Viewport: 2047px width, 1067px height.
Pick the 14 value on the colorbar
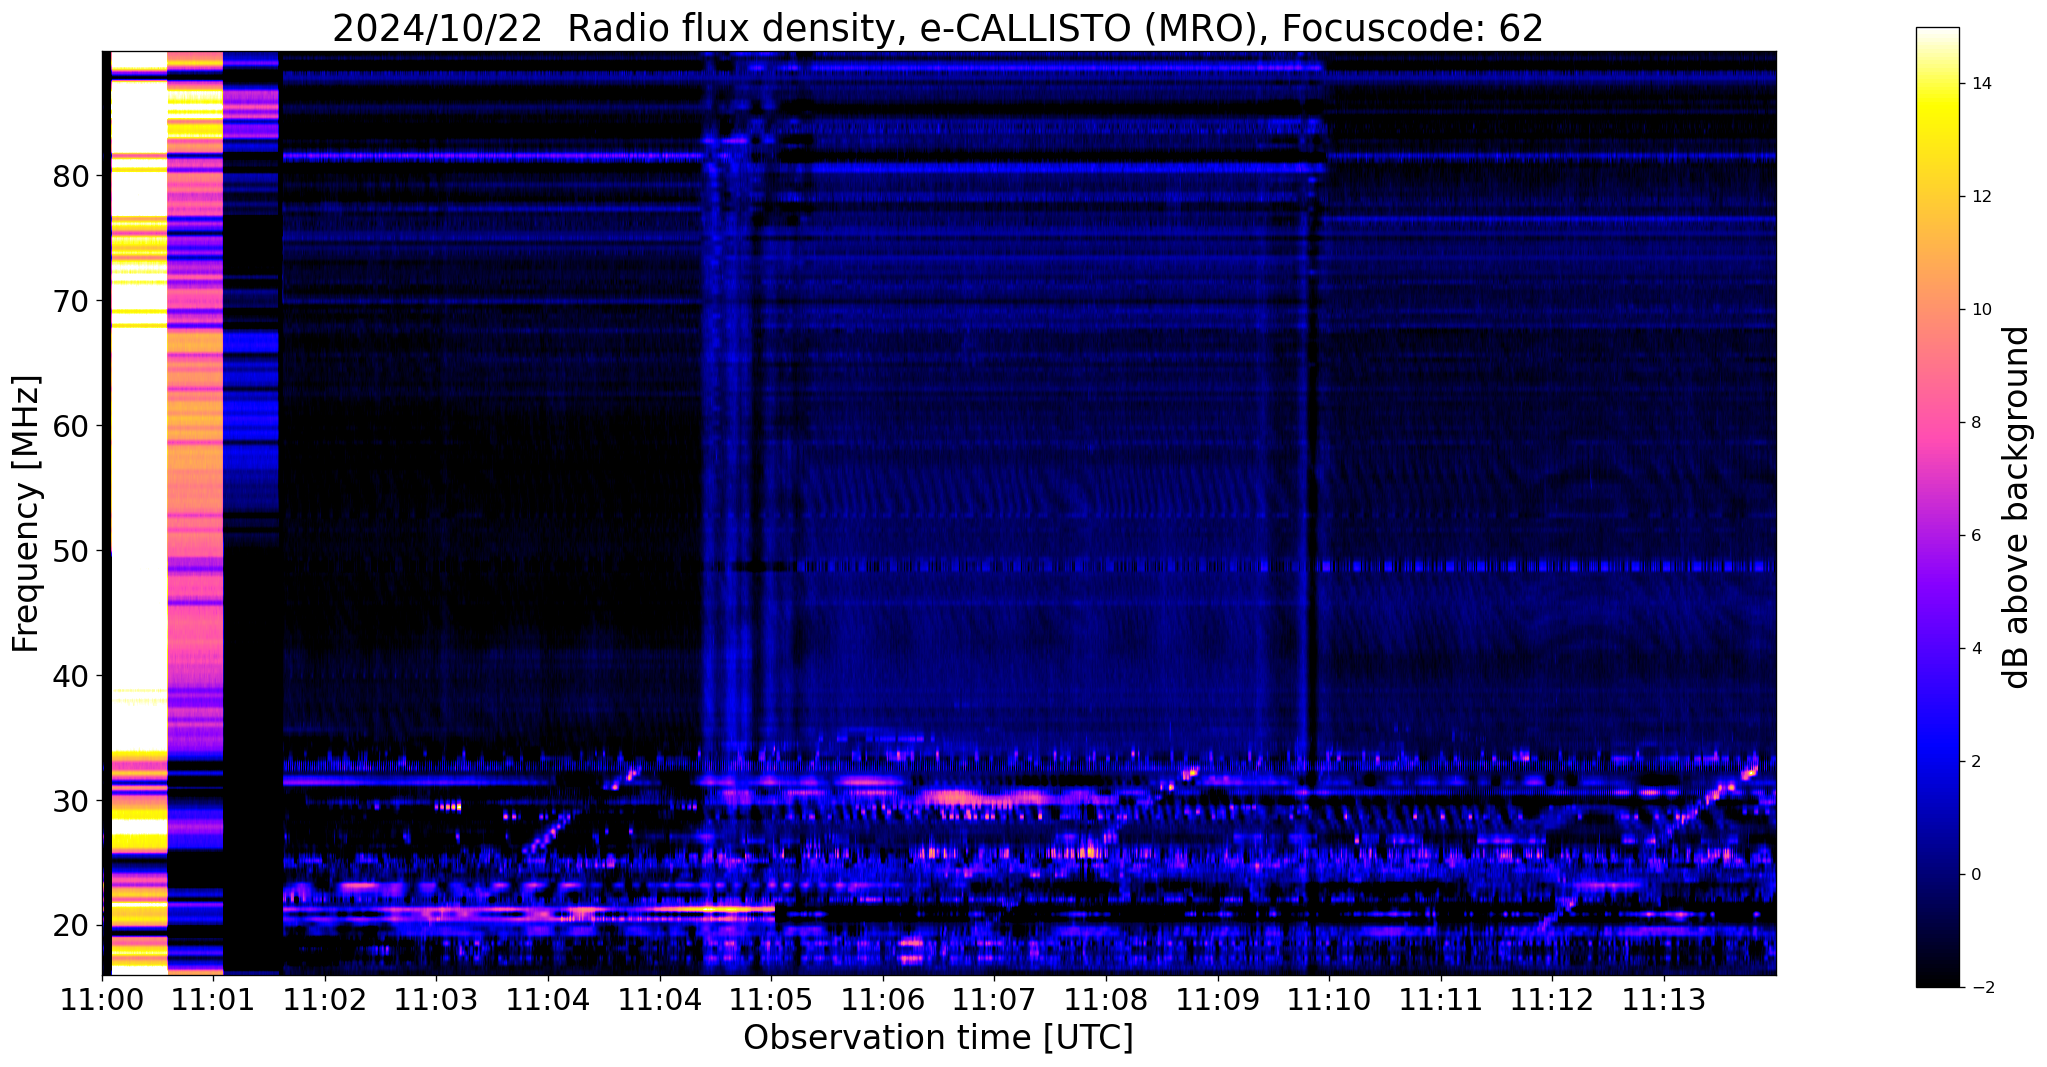click(x=1980, y=84)
